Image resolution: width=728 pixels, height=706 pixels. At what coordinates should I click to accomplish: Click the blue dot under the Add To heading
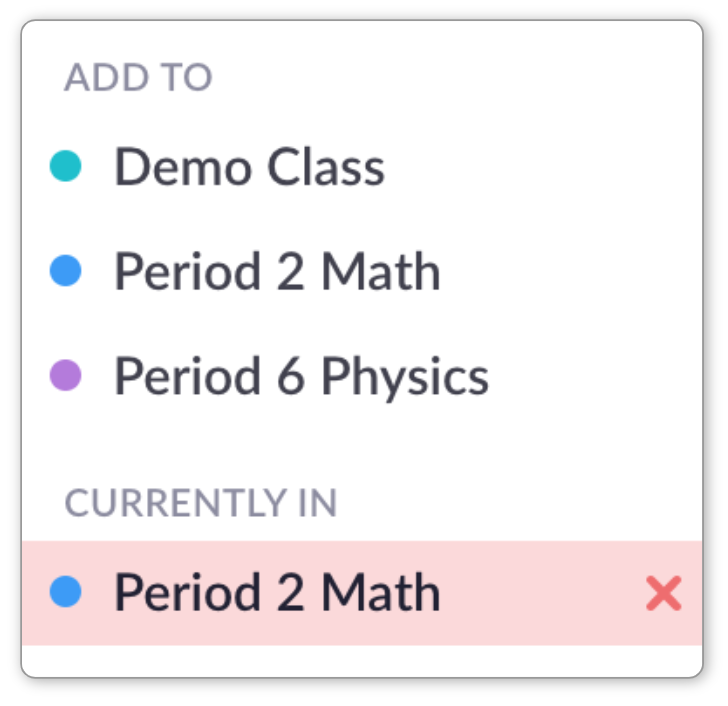pyautogui.click(x=66, y=272)
